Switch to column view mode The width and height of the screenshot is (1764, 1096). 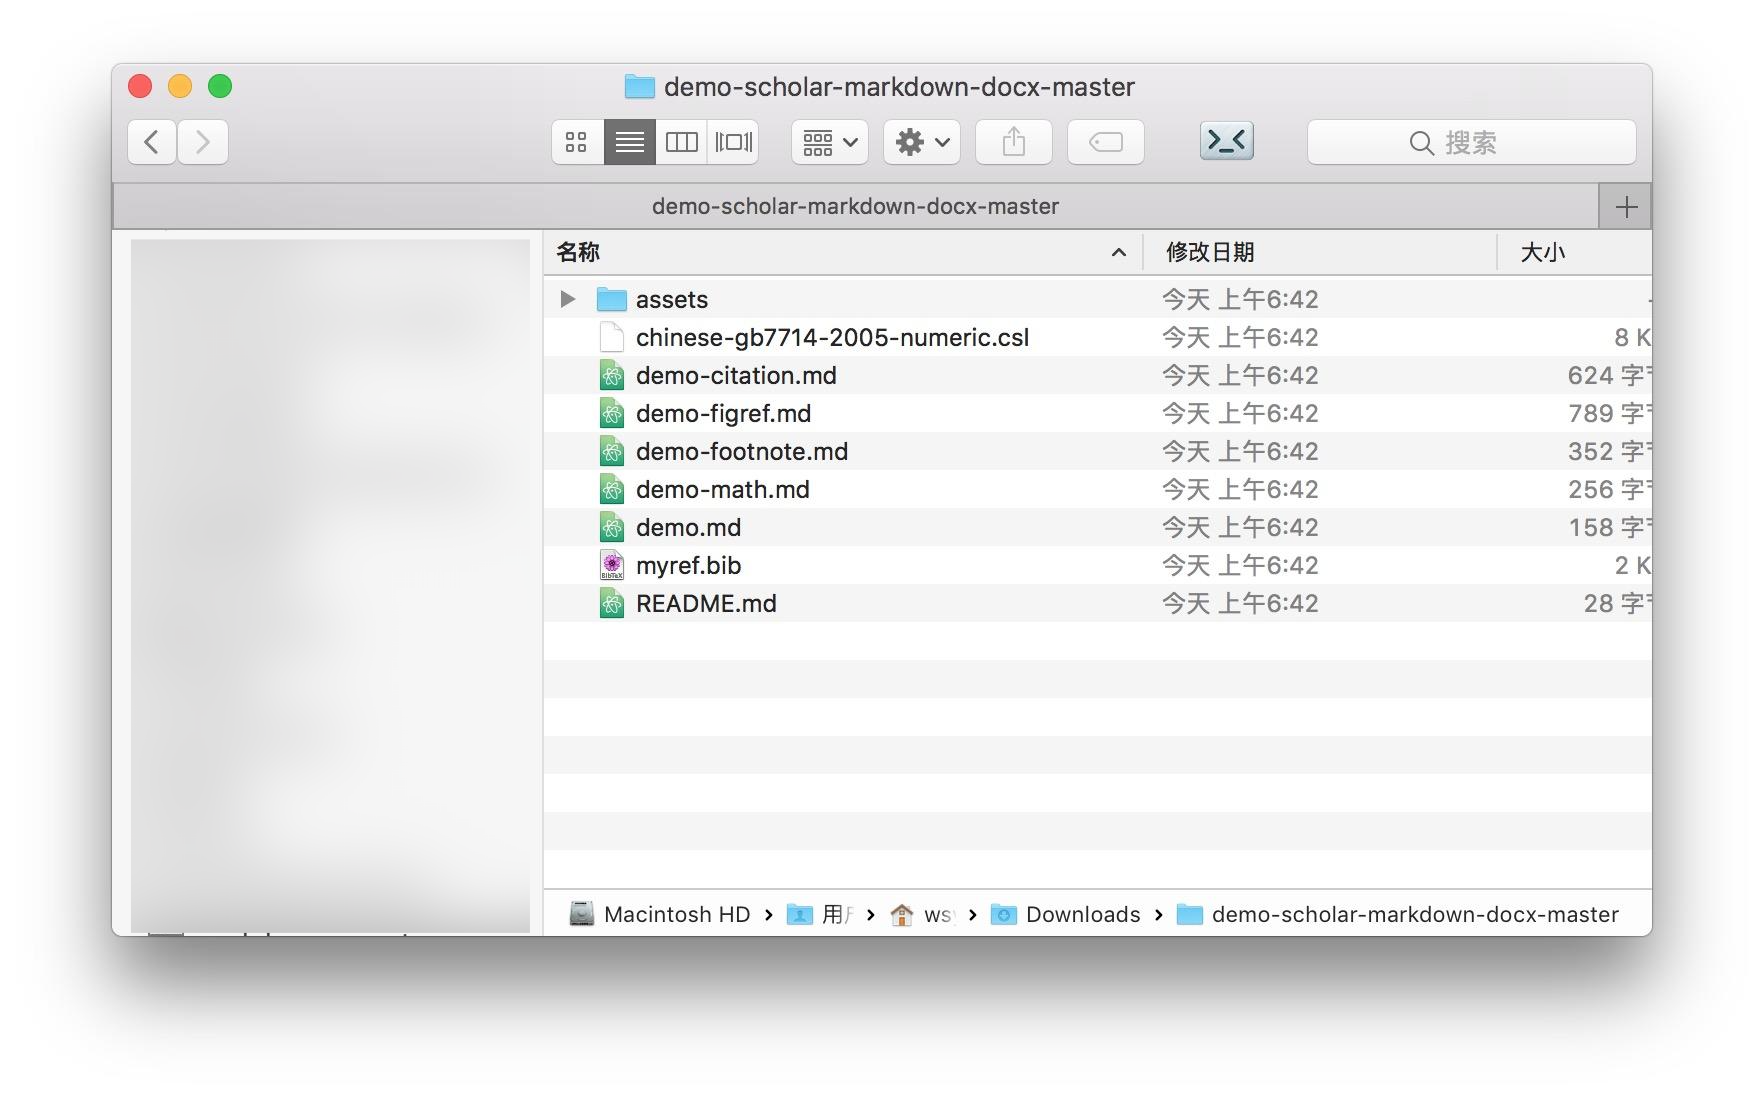[681, 142]
